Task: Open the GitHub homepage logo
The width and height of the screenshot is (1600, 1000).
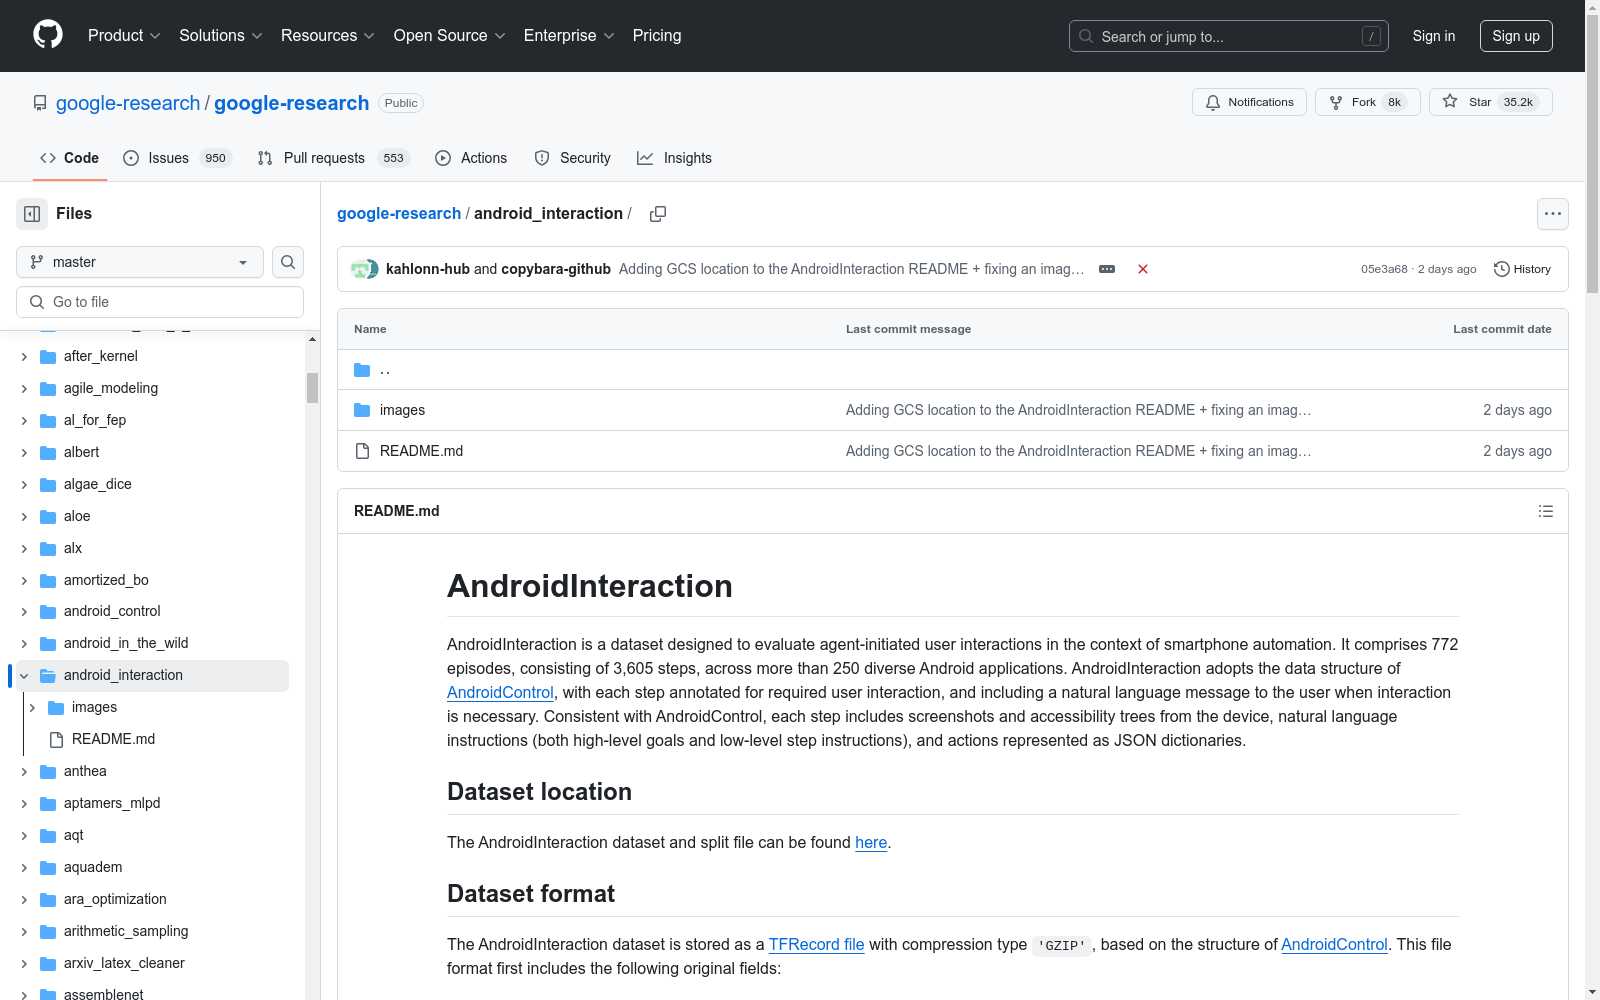Action: click(48, 35)
